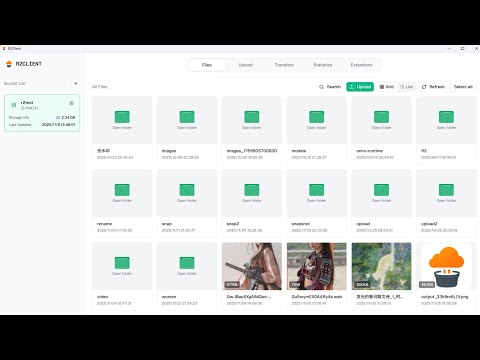
Task: Maximize the R2Client window
Action: click(x=463, y=49)
